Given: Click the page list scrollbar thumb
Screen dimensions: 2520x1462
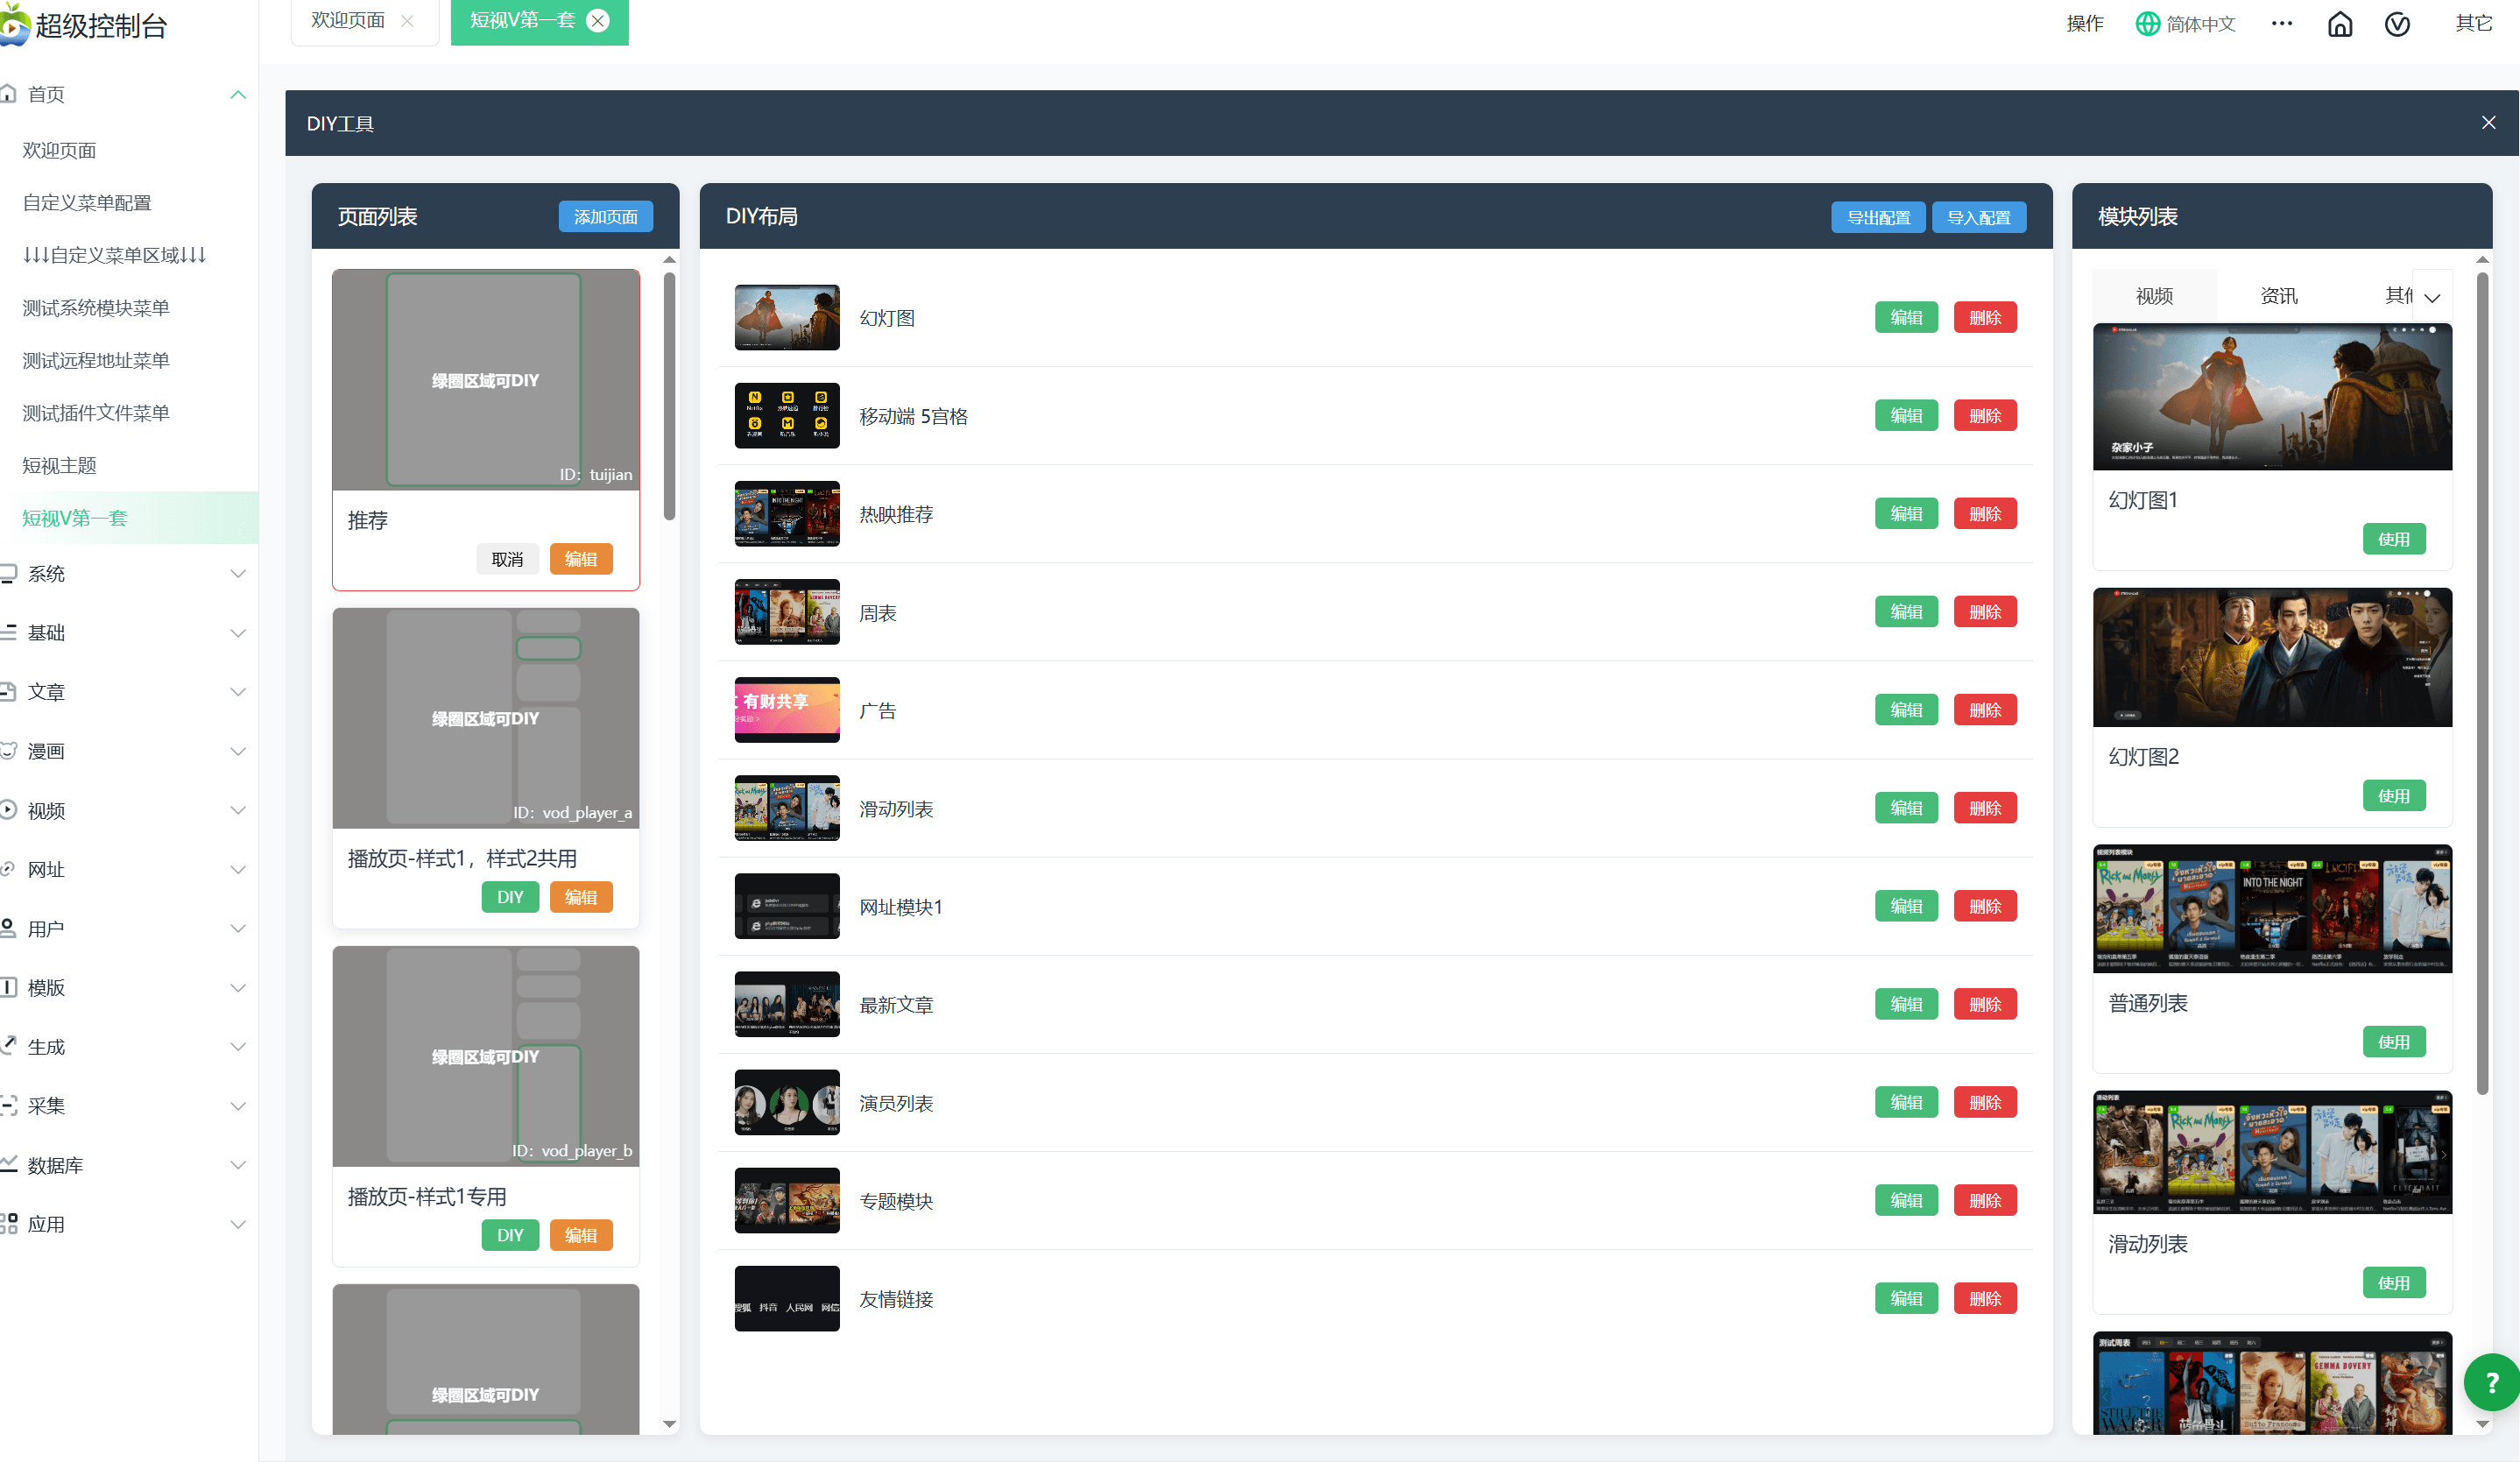Looking at the screenshot, I should point(669,396).
